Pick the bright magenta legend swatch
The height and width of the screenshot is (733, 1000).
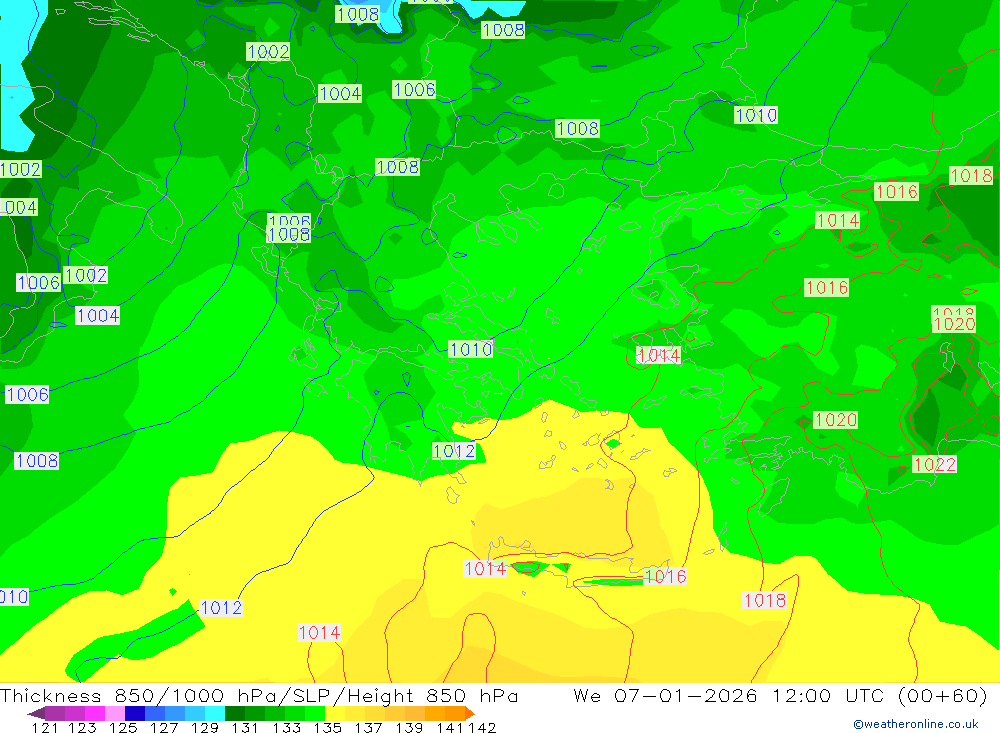click(95, 713)
